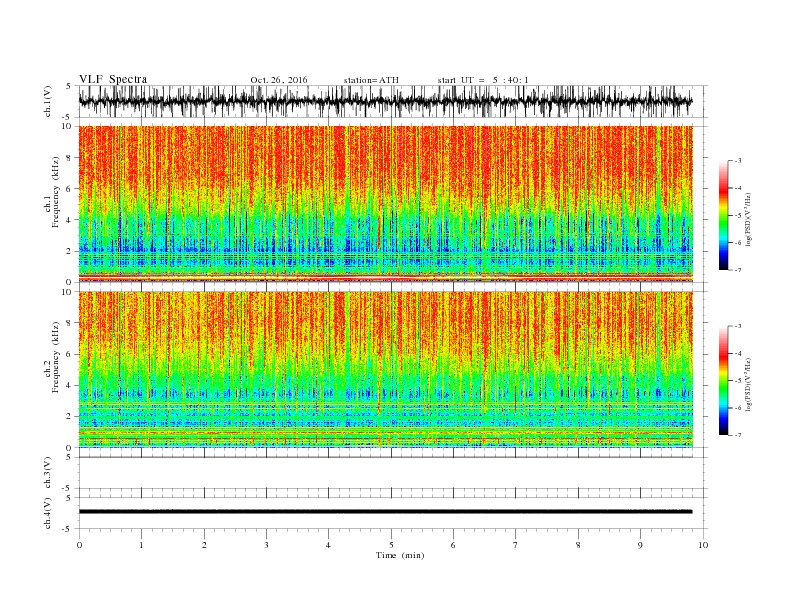Screen dimensions: 792x612
Task: Click the thick black ch.4 signal trace
Action: [x=385, y=512]
